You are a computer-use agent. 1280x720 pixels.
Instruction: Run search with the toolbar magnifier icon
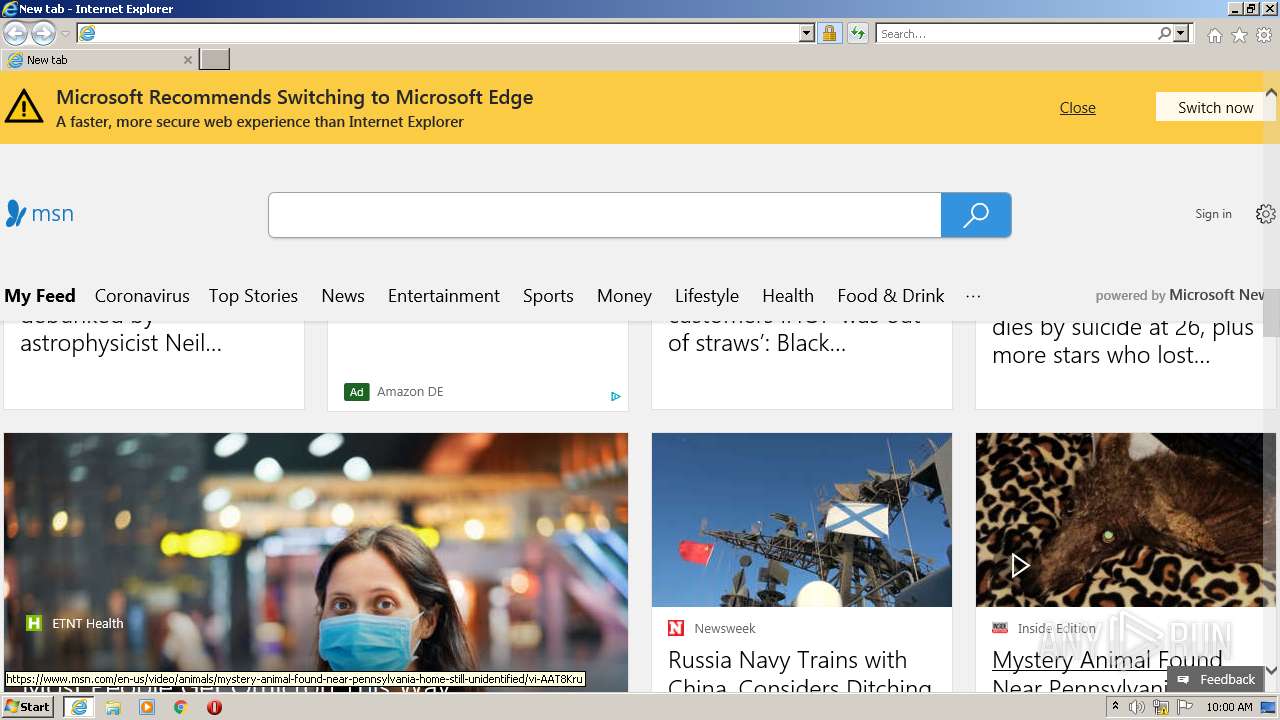pos(1164,33)
